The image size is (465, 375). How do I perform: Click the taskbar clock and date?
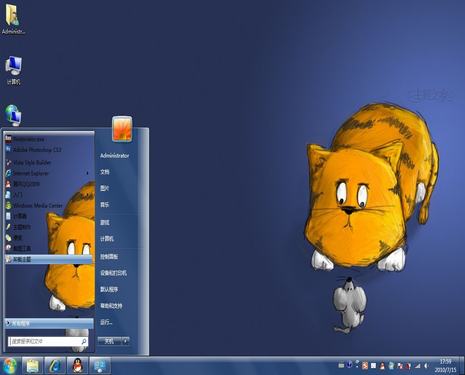pyautogui.click(x=445, y=366)
